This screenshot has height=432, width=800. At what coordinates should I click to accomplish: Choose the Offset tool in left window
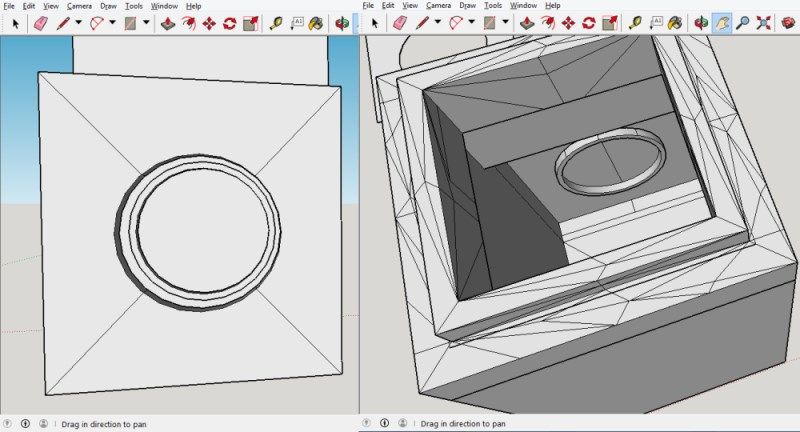[x=189, y=23]
